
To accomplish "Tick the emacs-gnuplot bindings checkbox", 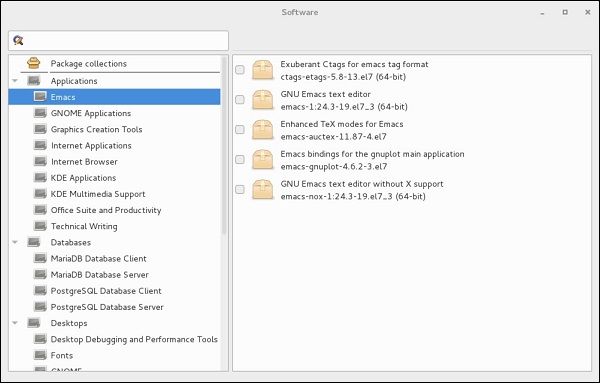I will 240,159.
